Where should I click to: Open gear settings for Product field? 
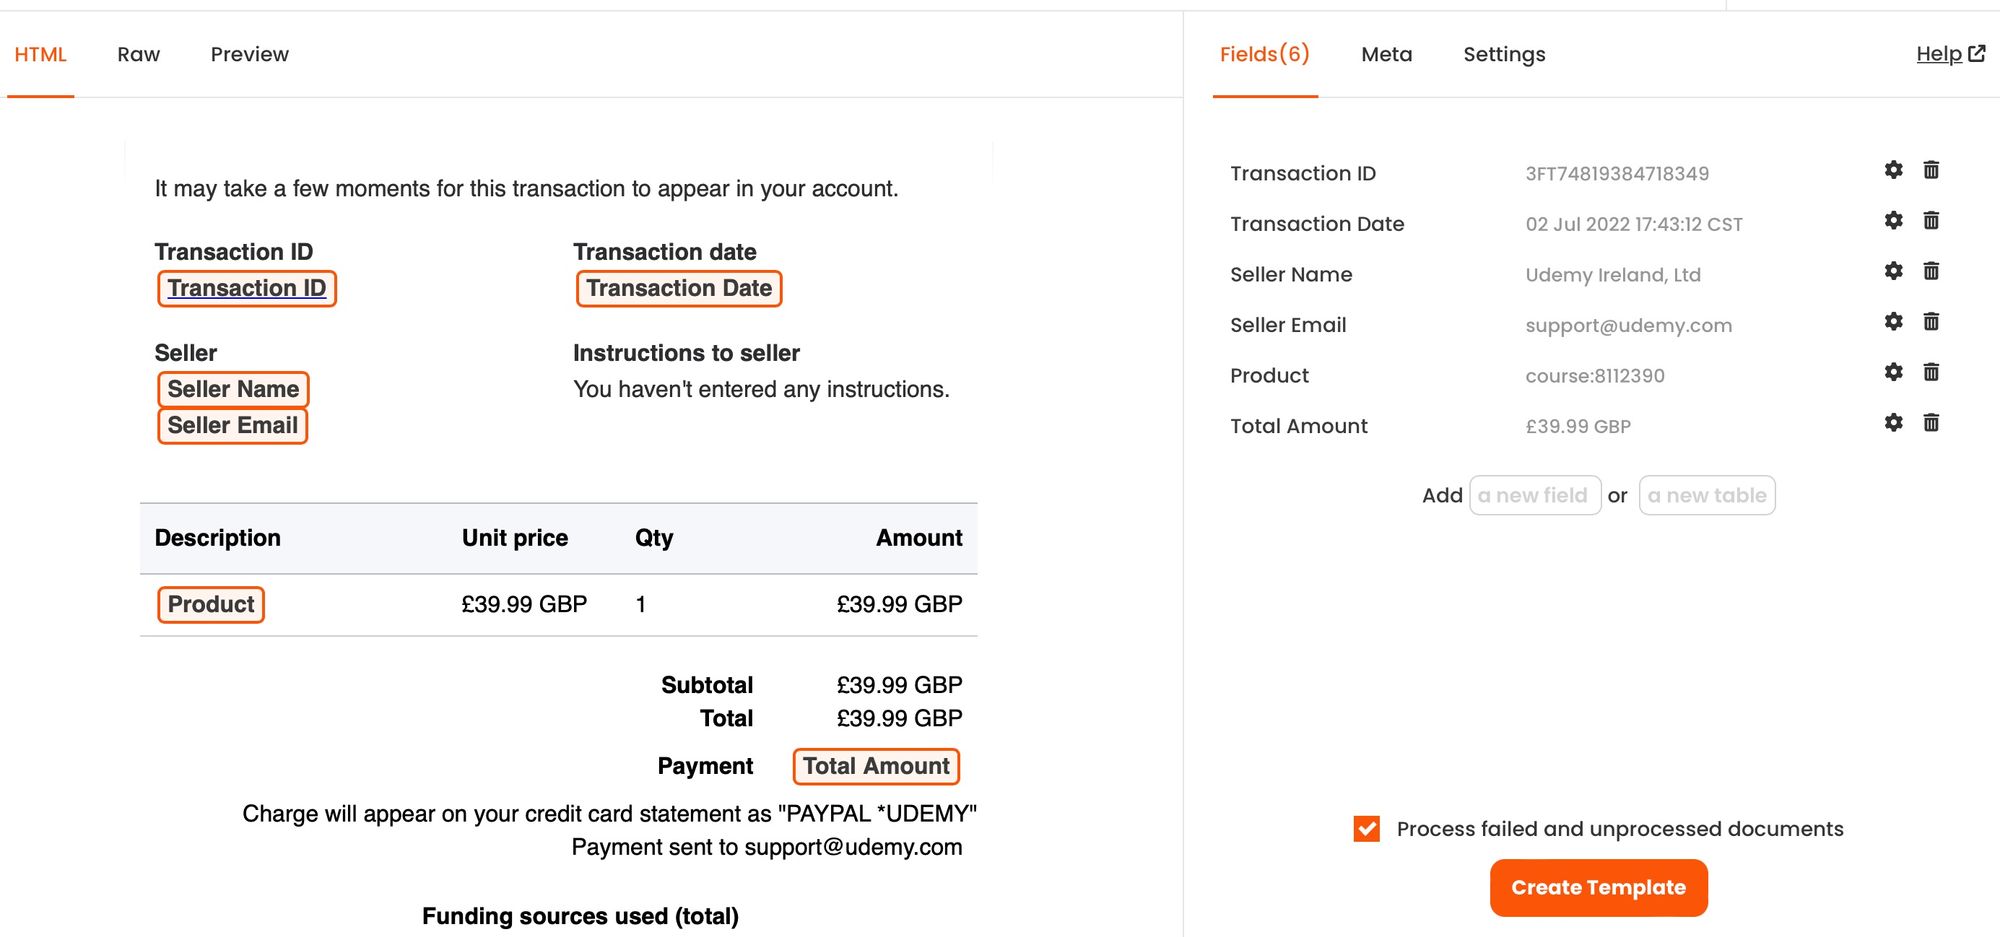coord(1893,372)
